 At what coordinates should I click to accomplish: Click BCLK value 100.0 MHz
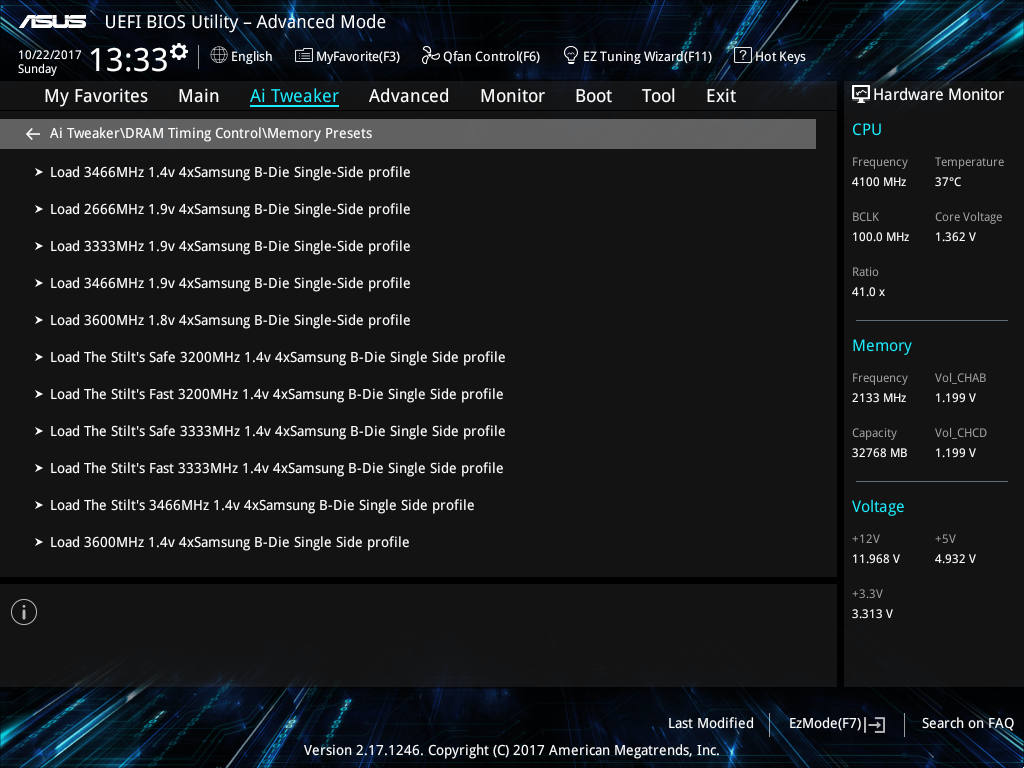[880, 237]
